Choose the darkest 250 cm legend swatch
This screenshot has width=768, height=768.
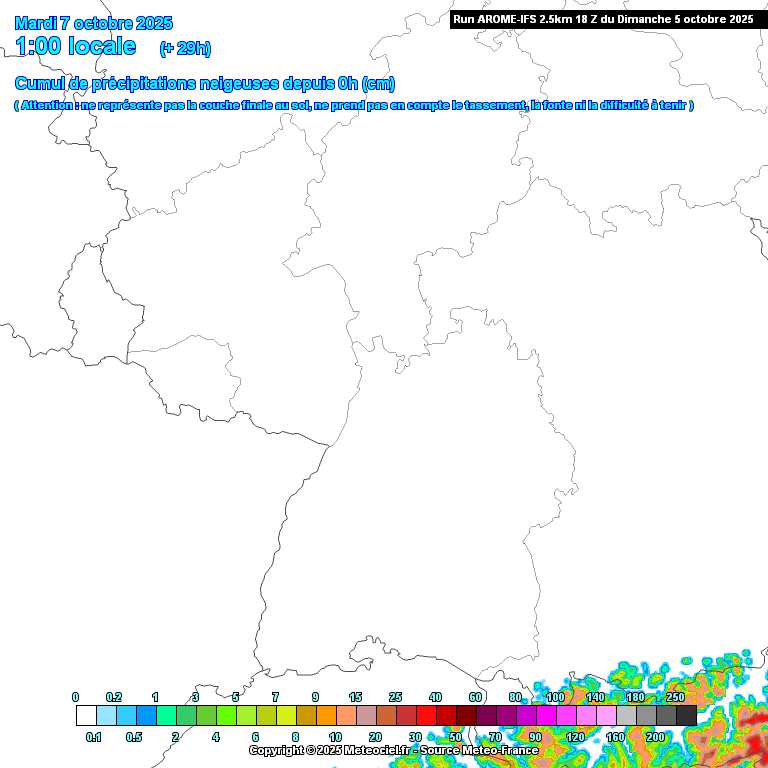686,715
